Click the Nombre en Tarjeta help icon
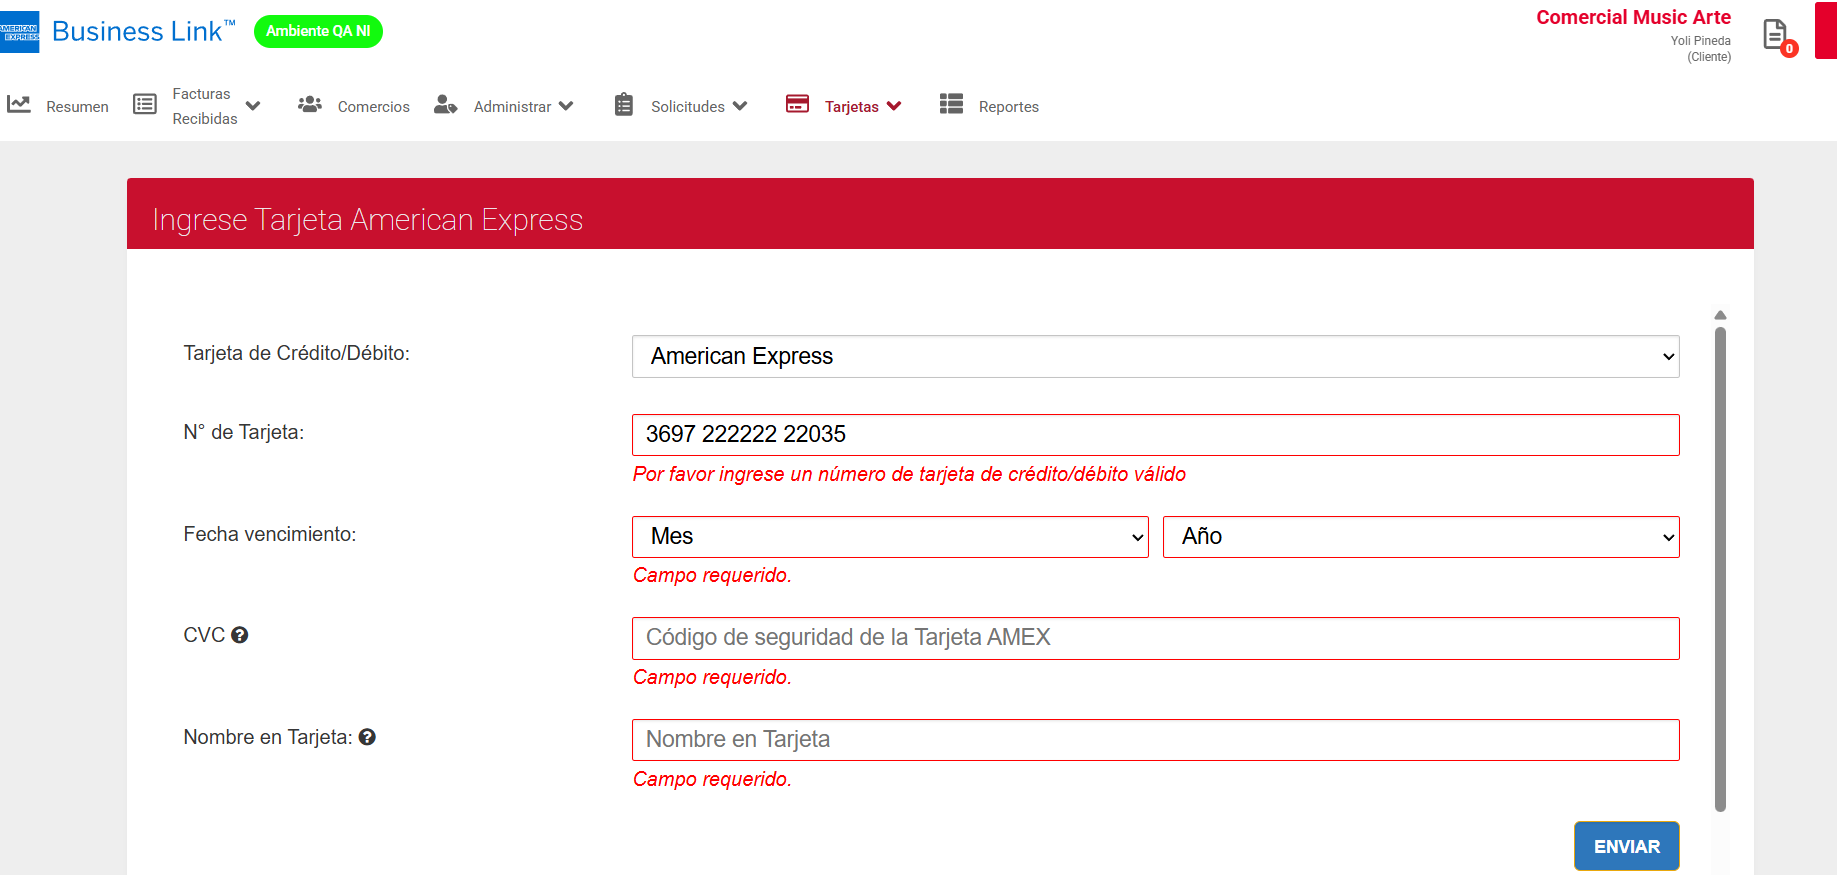Viewport: 1837px width, 875px height. tap(367, 737)
